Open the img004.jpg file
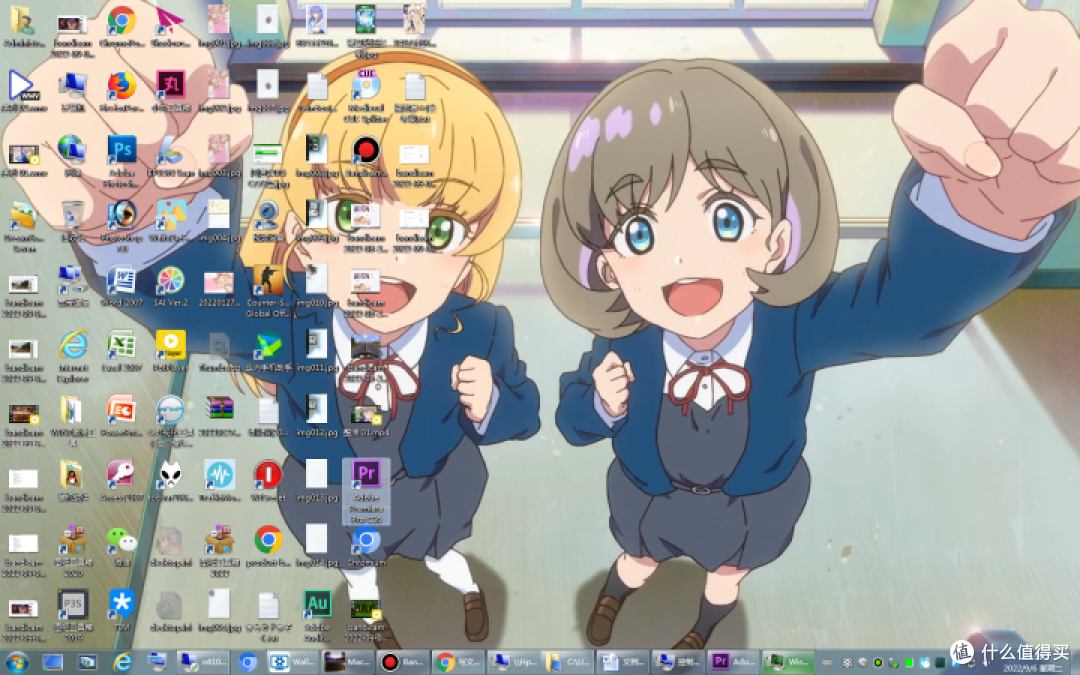 [x=219, y=222]
